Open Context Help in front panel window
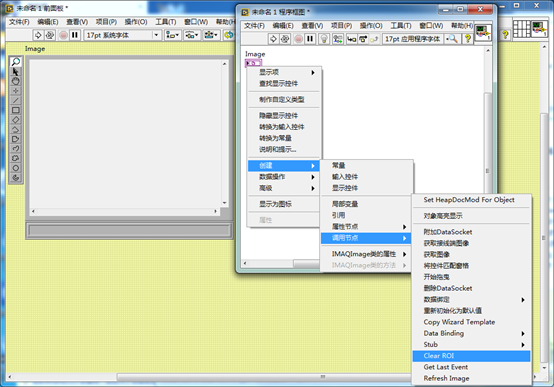Screen dimensions: 554x387 coord(505,34)
